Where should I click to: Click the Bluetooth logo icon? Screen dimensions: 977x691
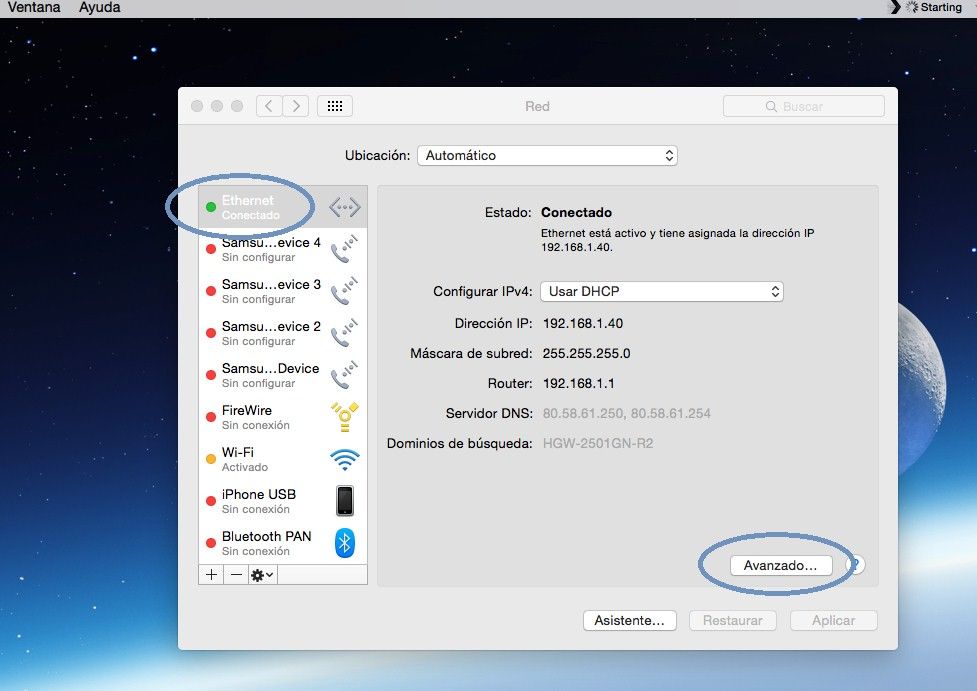tap(345, 543)
